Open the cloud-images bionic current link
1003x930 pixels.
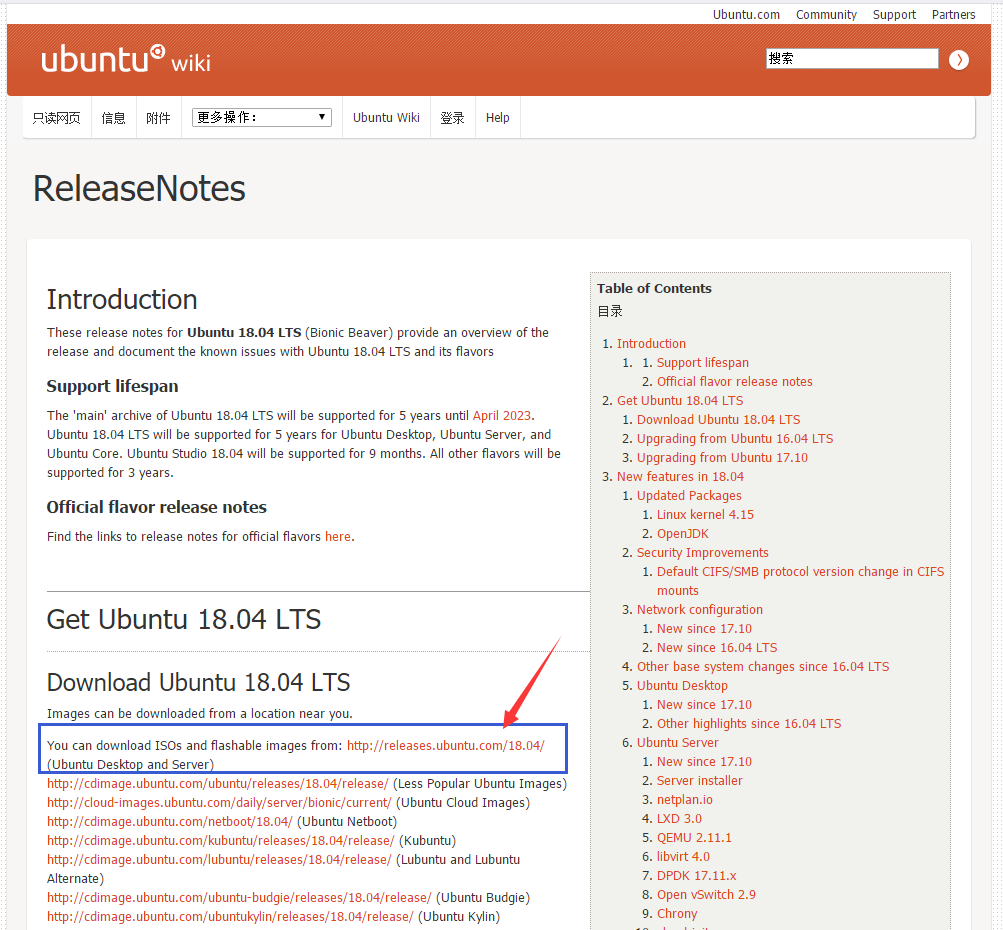pyautogui.click(x=219, y=803)
